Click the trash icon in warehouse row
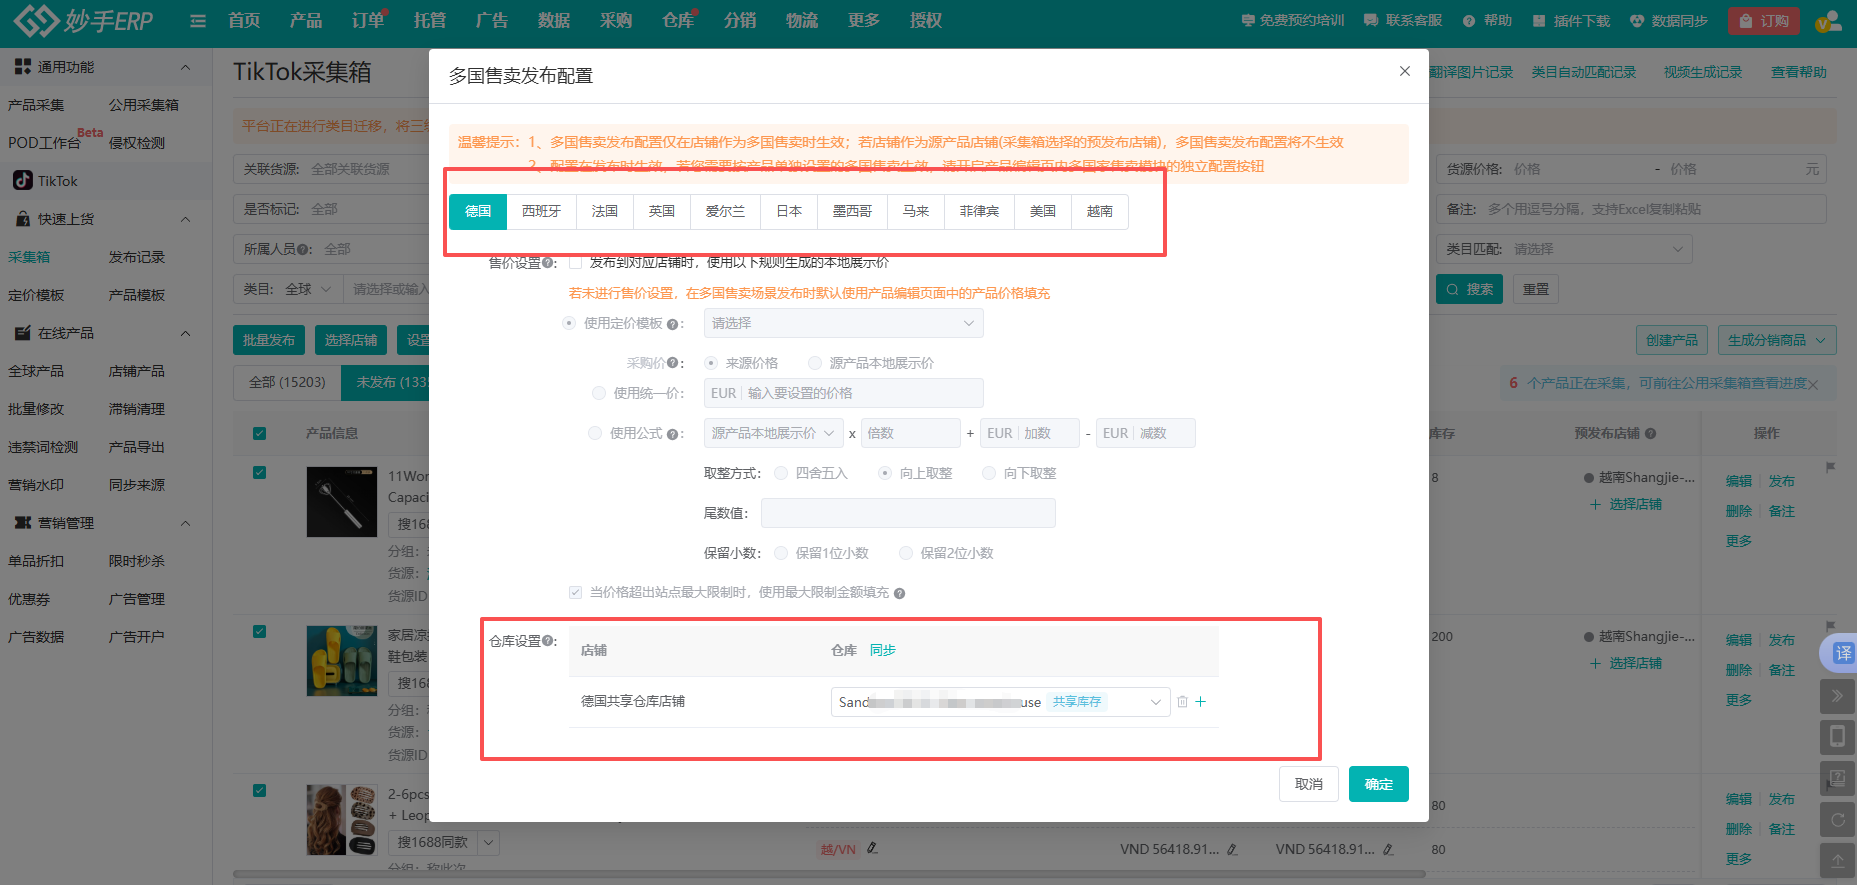Viewport: 1857px width, 885px height. 1182,702
